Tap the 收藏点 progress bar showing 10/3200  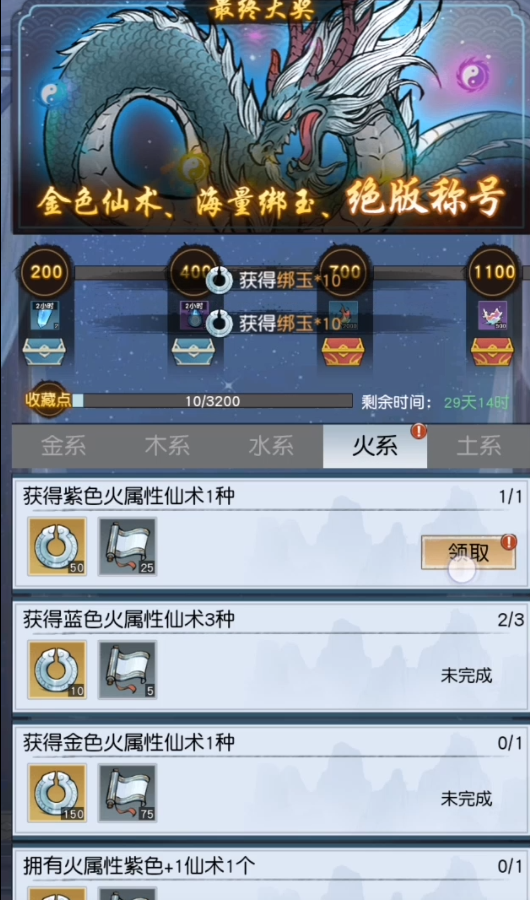point(212,401)
